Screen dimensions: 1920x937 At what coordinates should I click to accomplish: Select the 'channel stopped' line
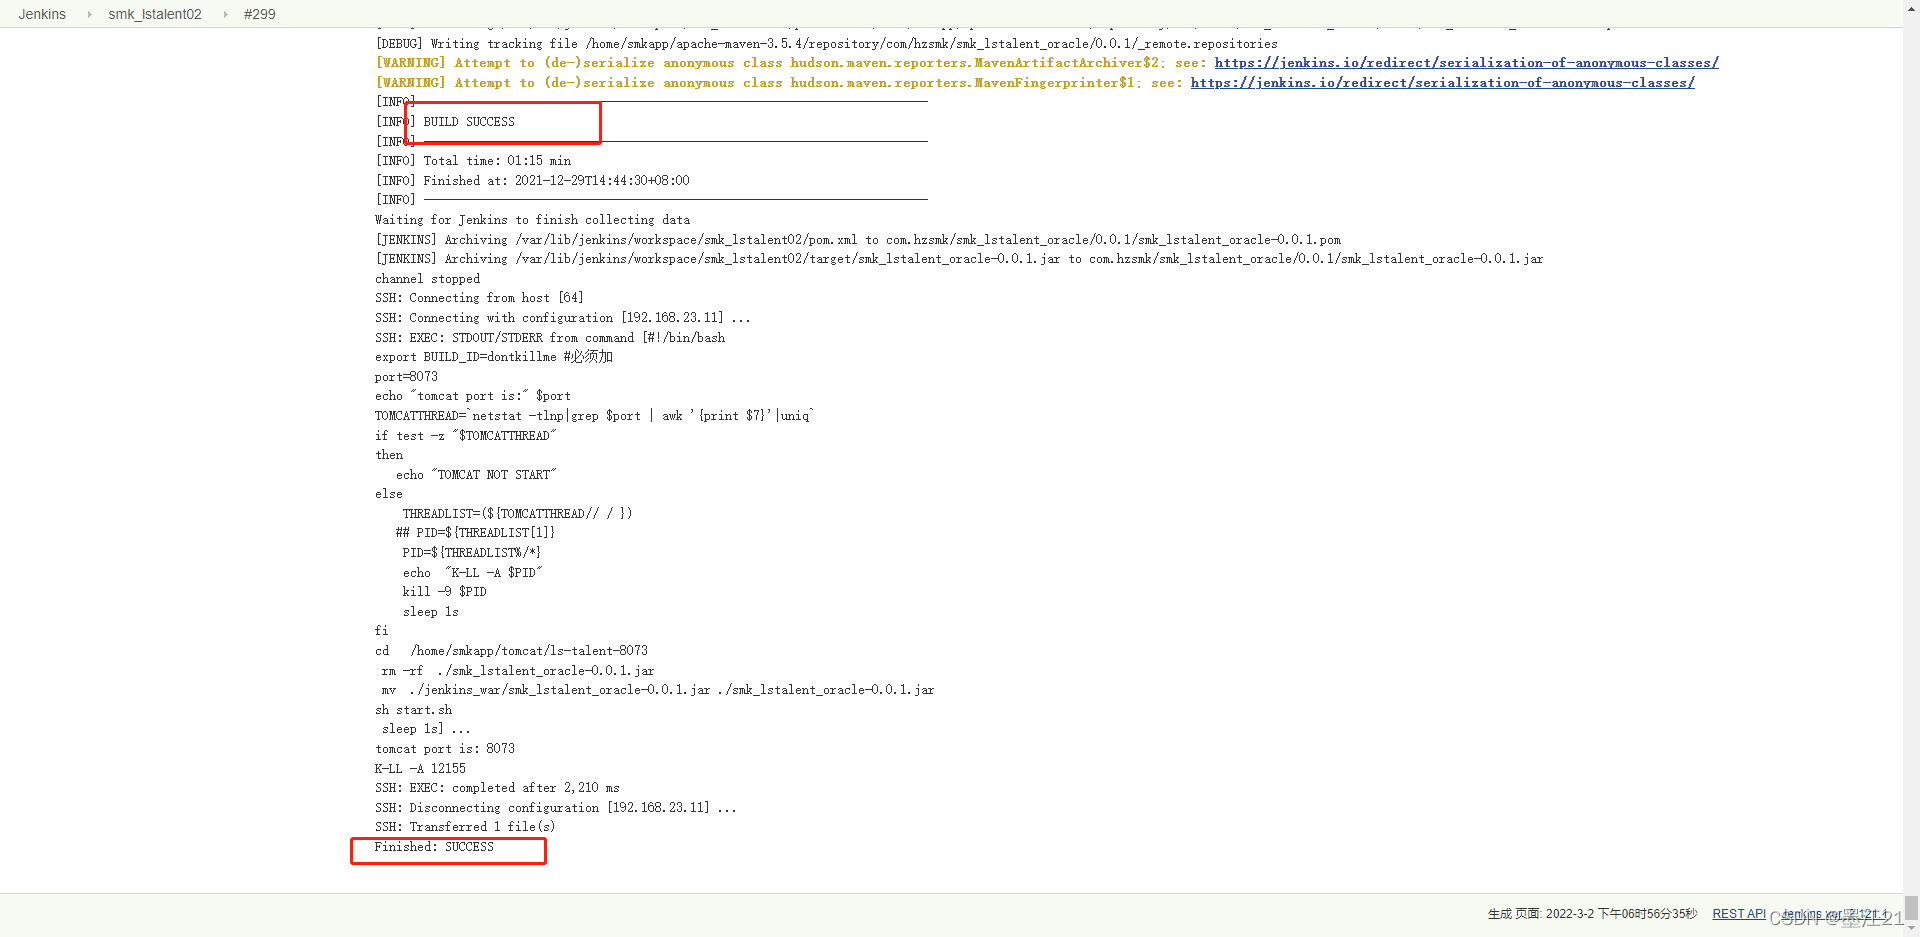click(x=427, y=279)
